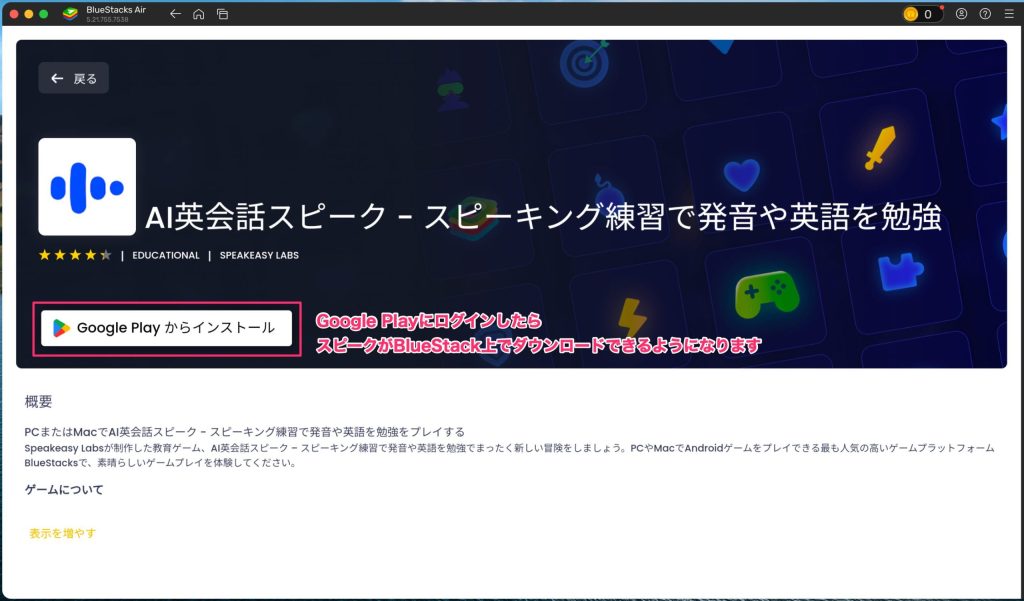Screen dimensions: 1024x601
Task: Click the 概要 section heading
Action: (39, 402)
